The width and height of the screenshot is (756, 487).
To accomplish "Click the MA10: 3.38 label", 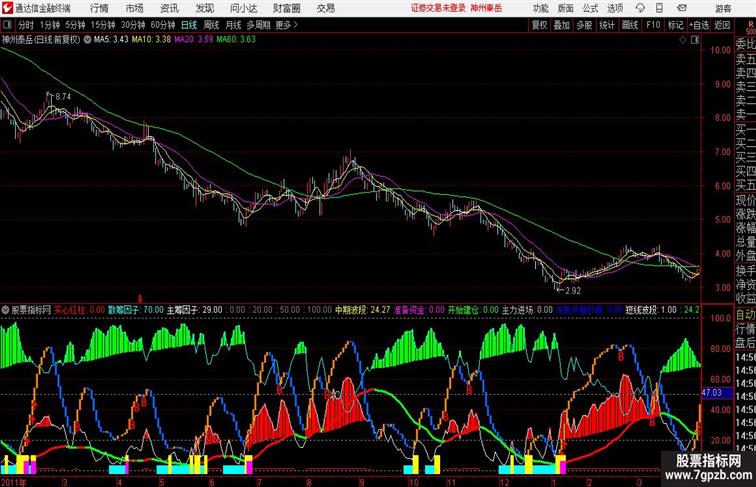I will click(151, 40).
